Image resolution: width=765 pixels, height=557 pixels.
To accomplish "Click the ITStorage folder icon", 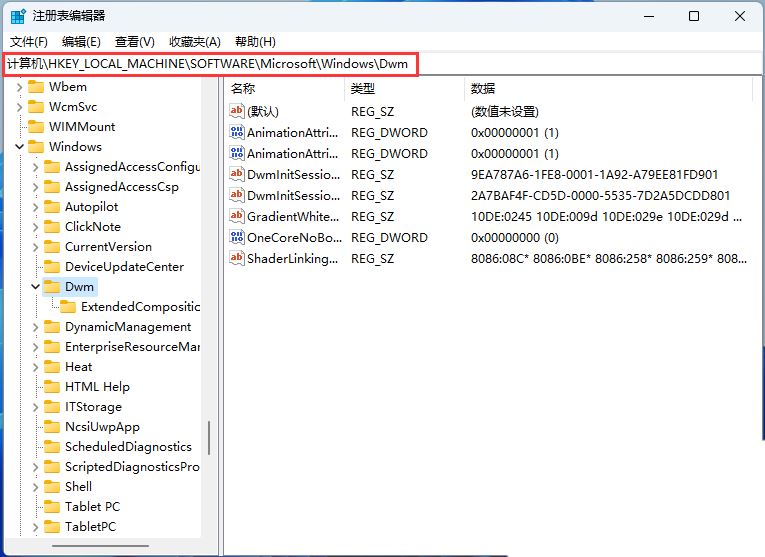I will click(52, 407).
